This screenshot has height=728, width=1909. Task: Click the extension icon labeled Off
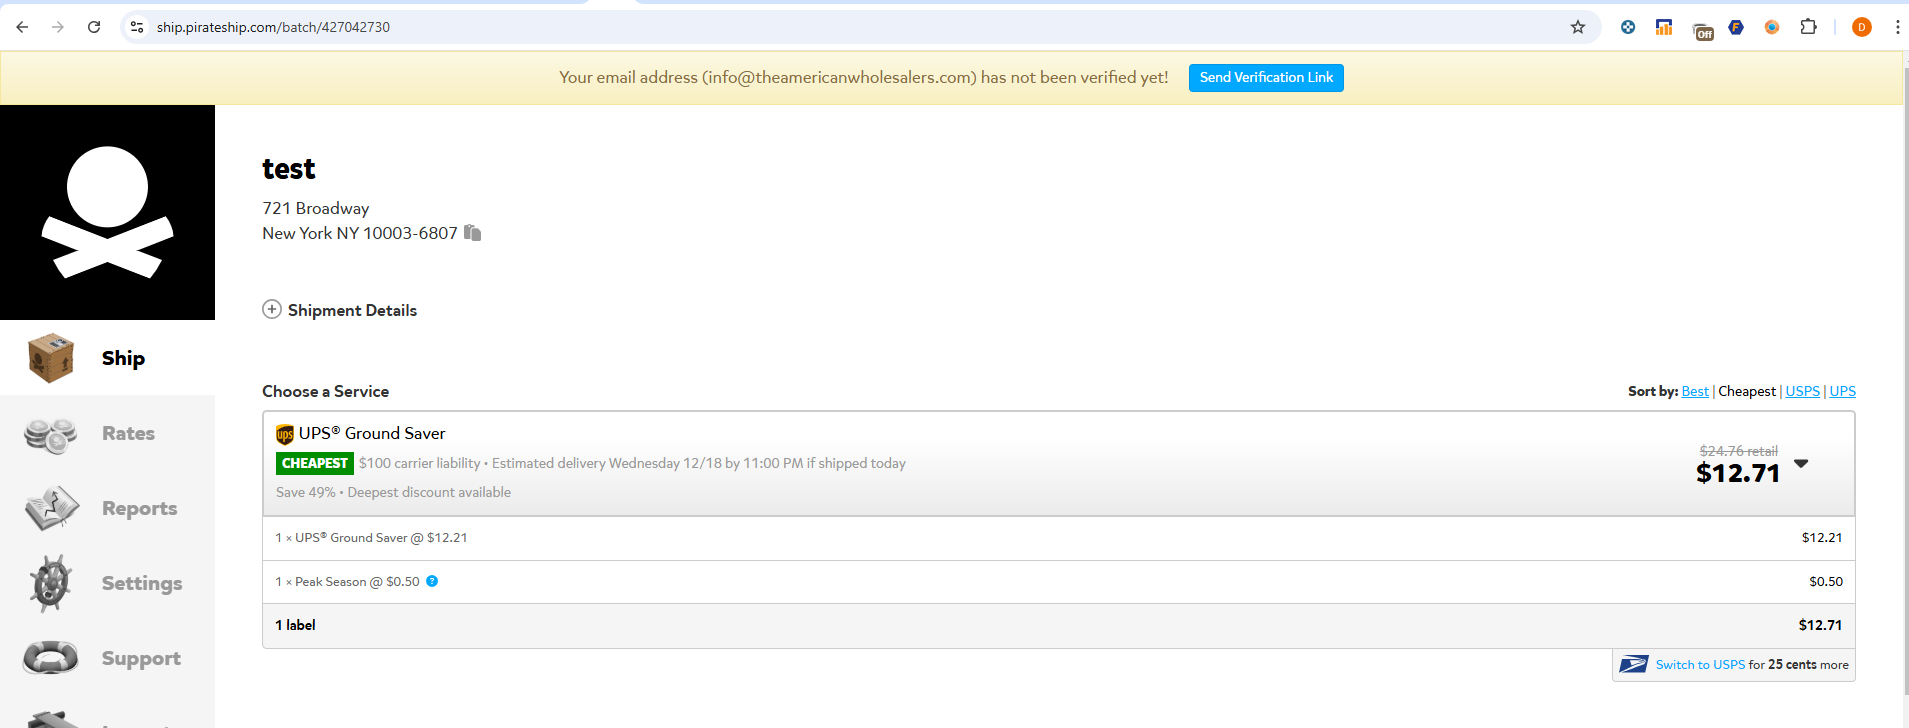point(1702,29)
